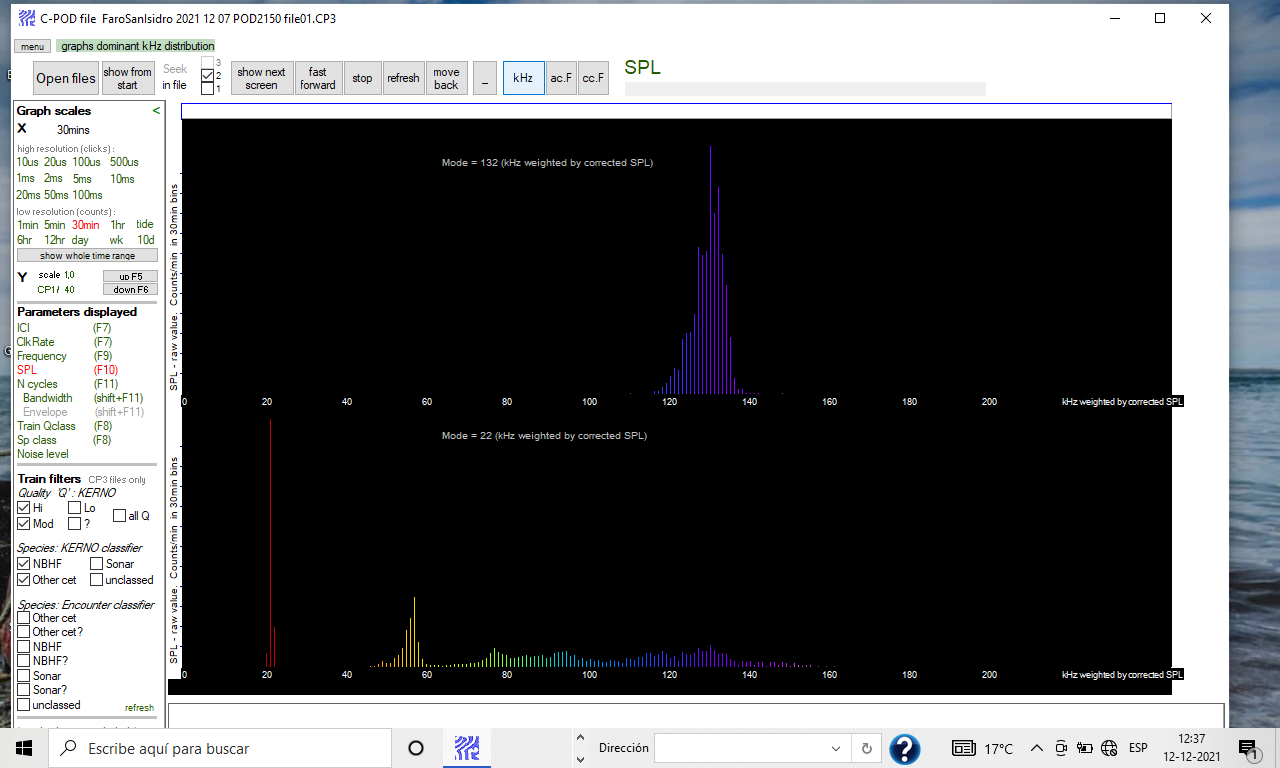Click the Cortana circle icon
Screen dimensions: 1280x768
pos(416,748)
